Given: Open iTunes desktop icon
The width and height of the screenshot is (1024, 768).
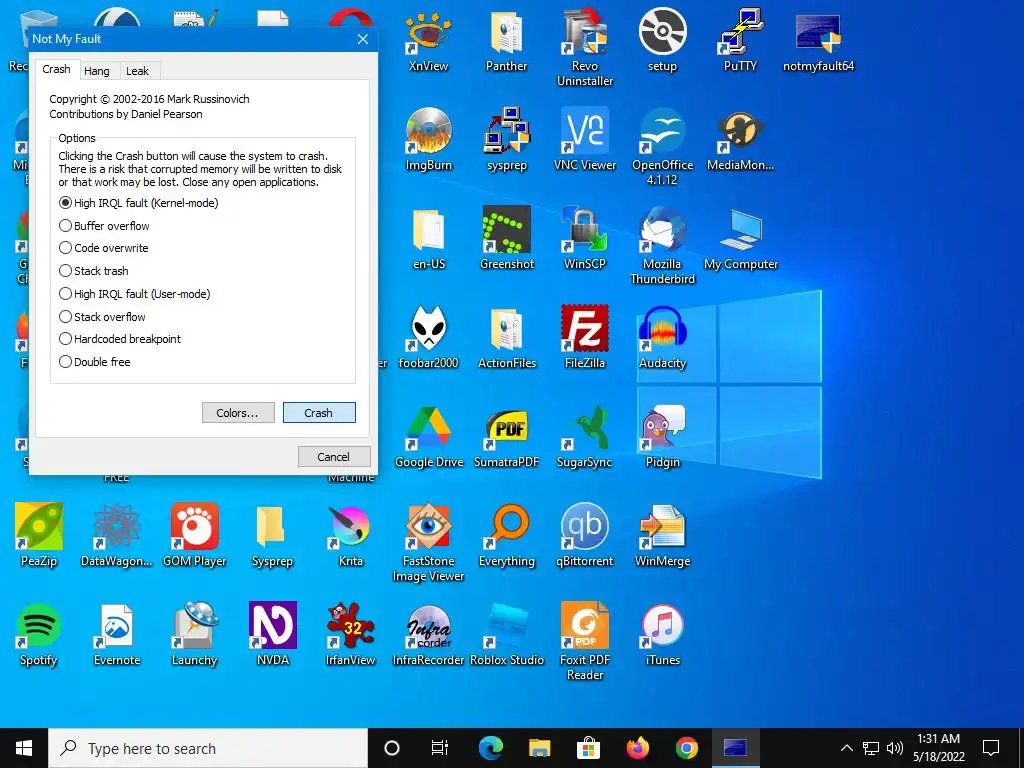Looking at the screenshot, I should tap(662, 635).
